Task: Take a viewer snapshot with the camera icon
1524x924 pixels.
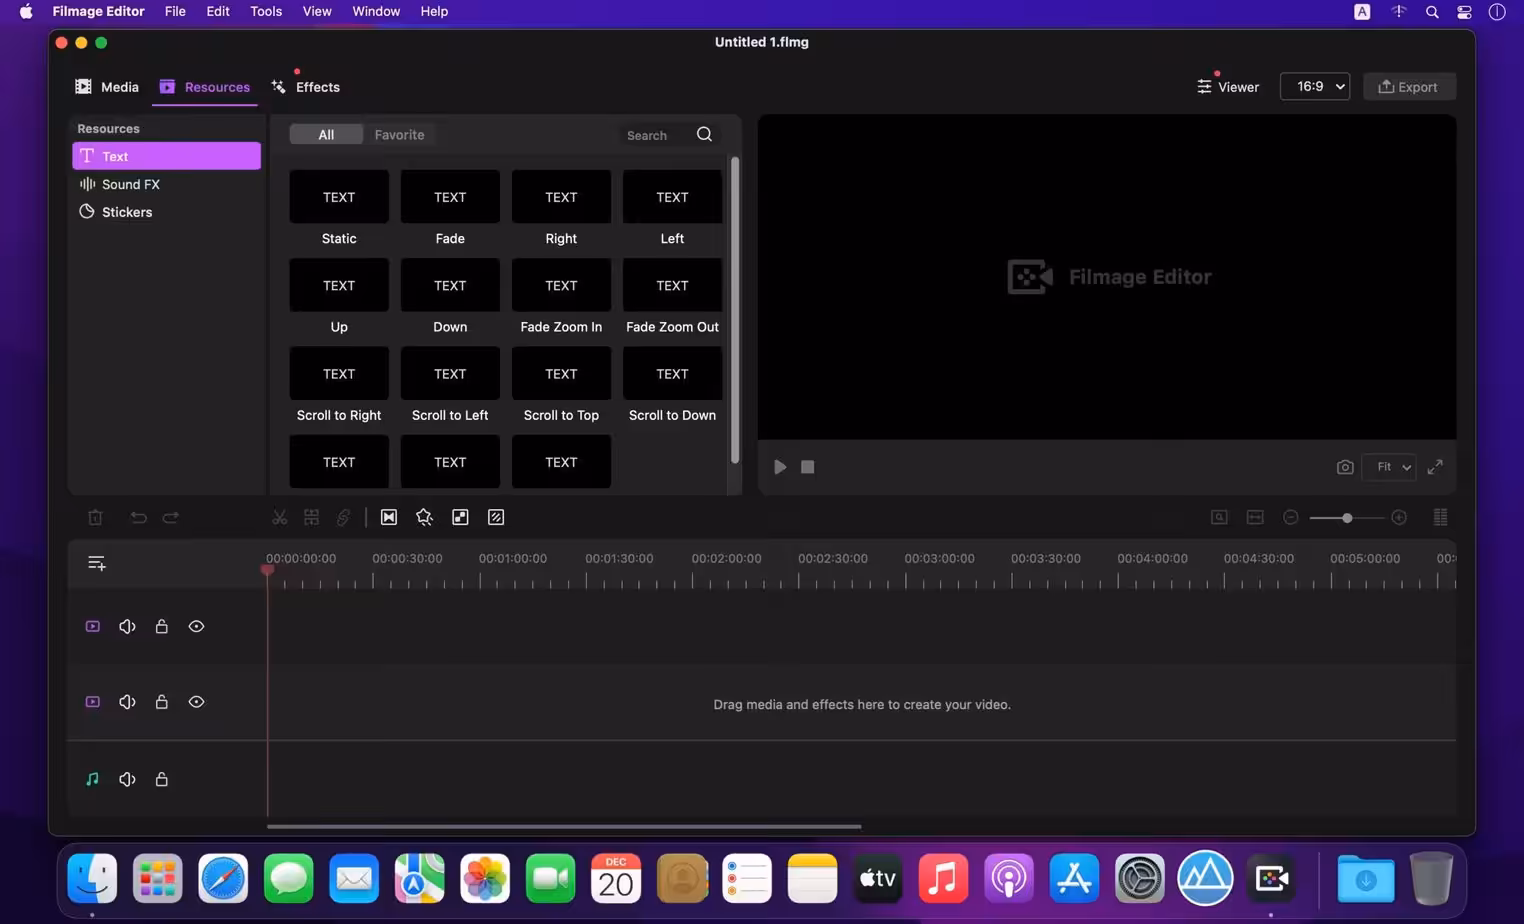Action: click(1345, 467)
